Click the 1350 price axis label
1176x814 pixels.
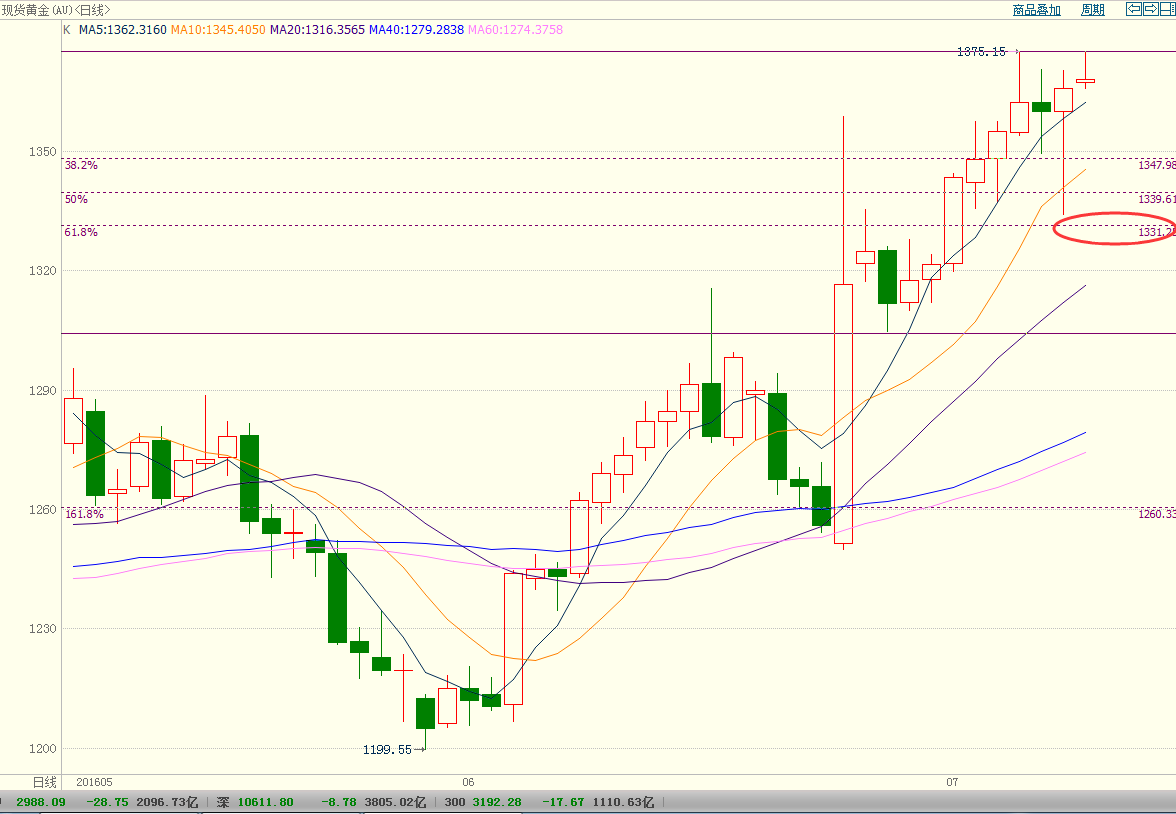[x=43, y=152]
